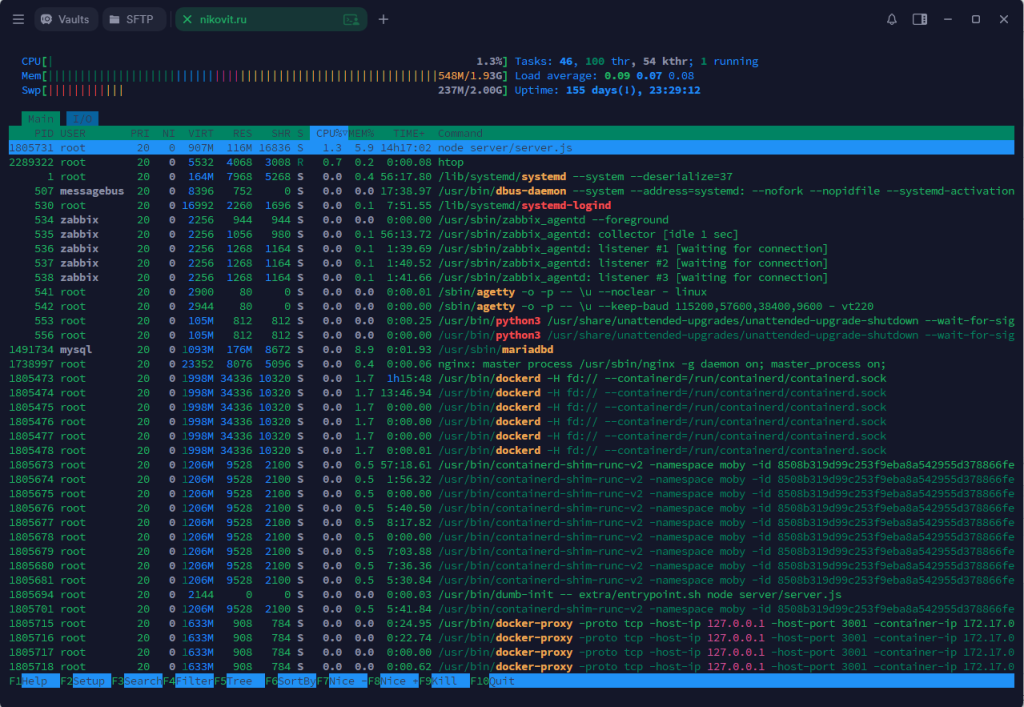Close the nikovit.ru tab via X icon

coord(187,20)
